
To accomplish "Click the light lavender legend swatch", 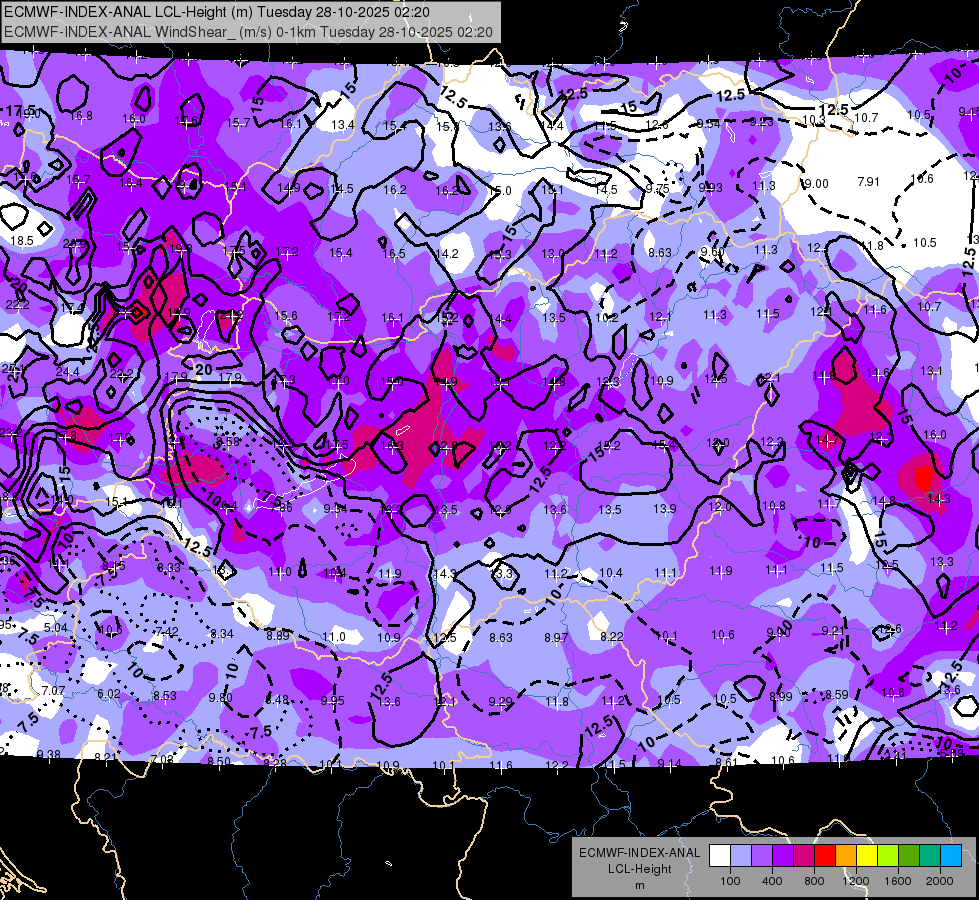I will point(740,856).
